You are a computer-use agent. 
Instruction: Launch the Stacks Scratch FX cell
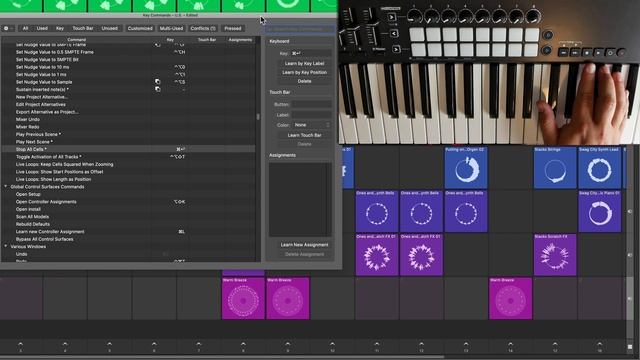coord(555,255)
